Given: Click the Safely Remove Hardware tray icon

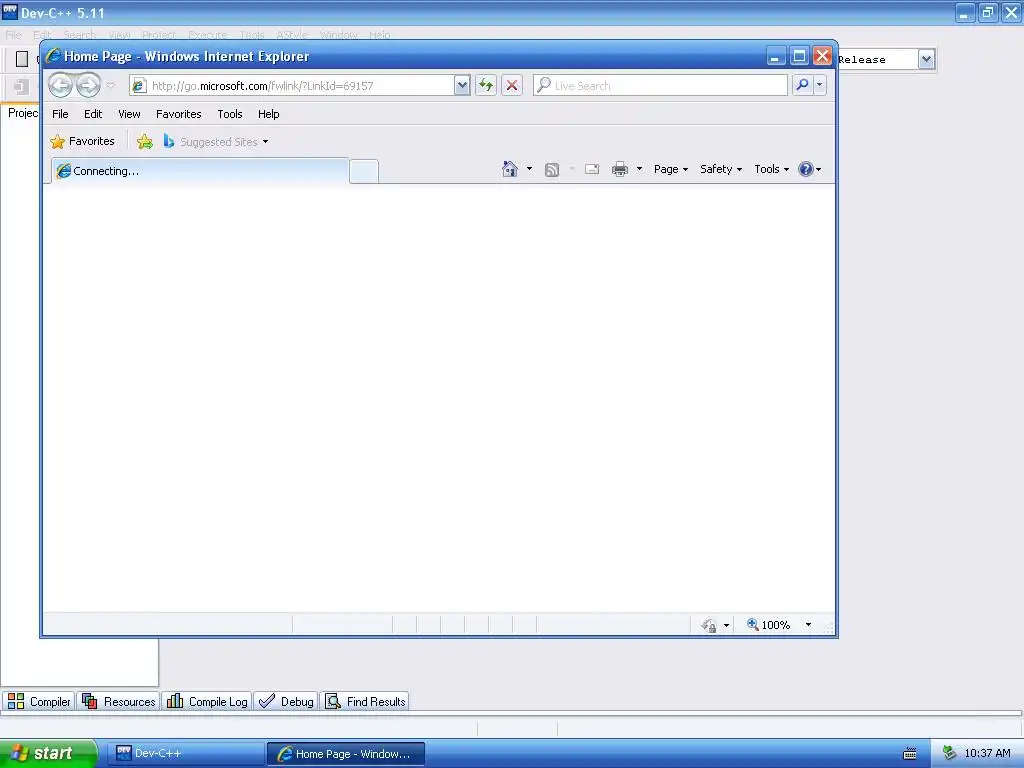Looking at the screenshot, I should pyautogui.click(x=949, y=754).
